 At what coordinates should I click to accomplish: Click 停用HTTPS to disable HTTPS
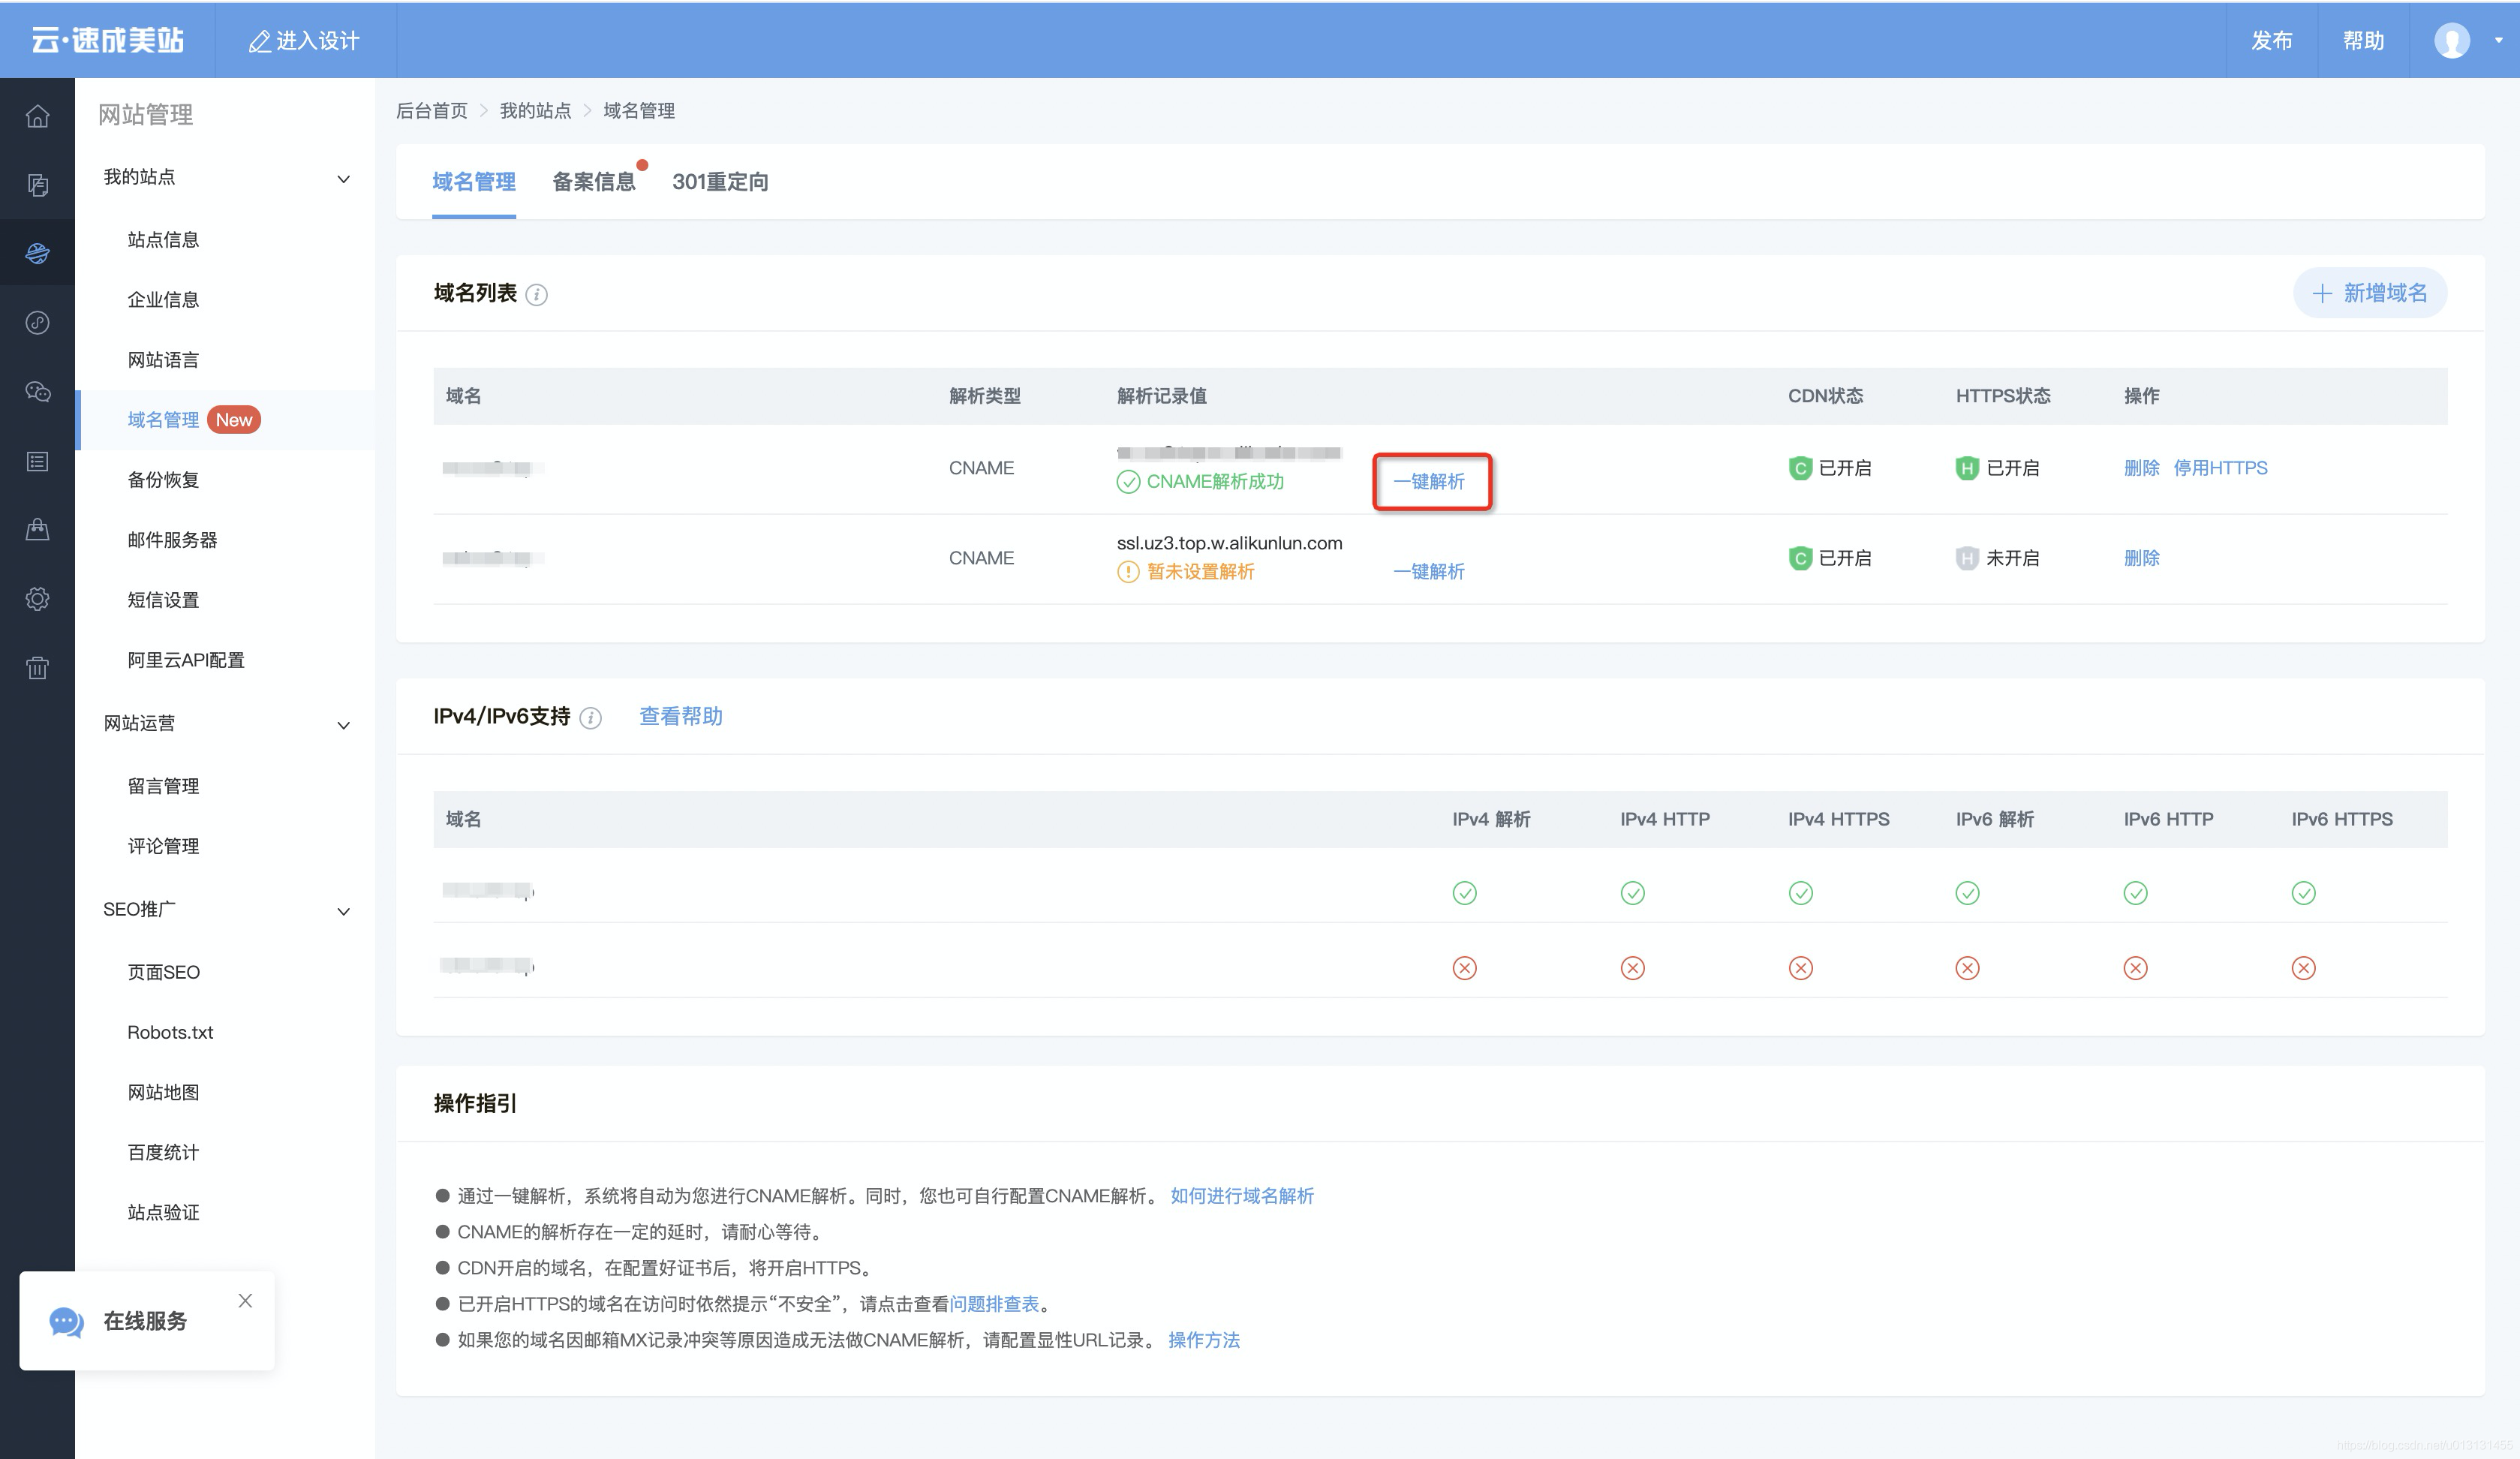coord(2220,468)
